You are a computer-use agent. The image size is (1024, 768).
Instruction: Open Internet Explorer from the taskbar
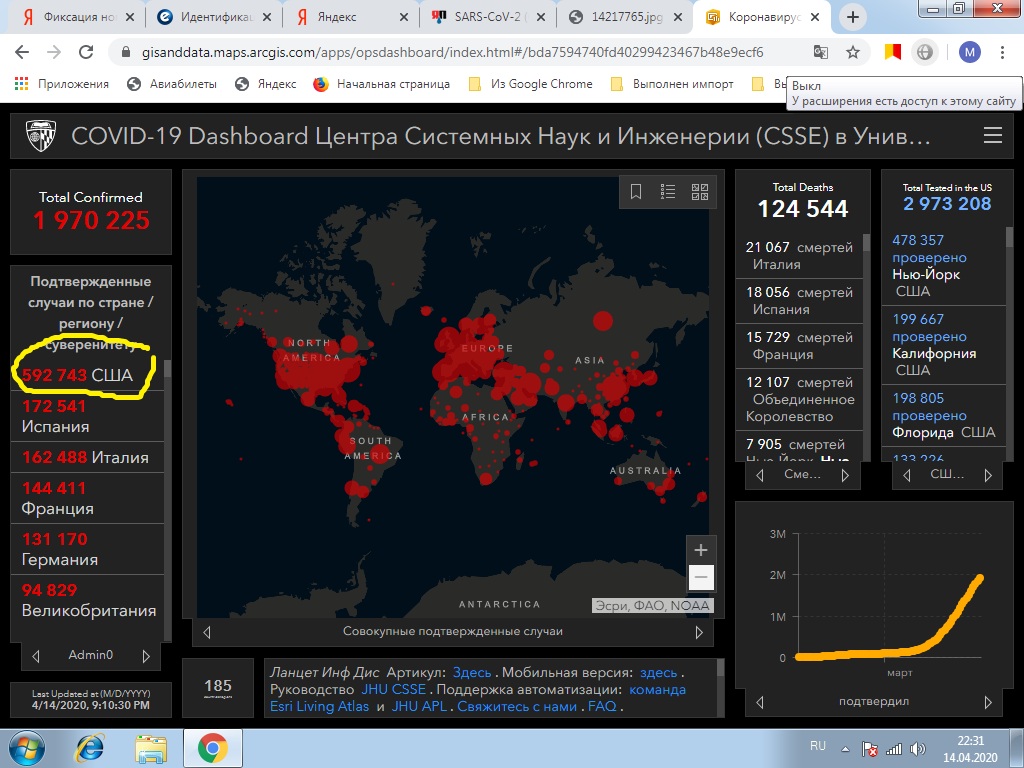coord(89,748)
